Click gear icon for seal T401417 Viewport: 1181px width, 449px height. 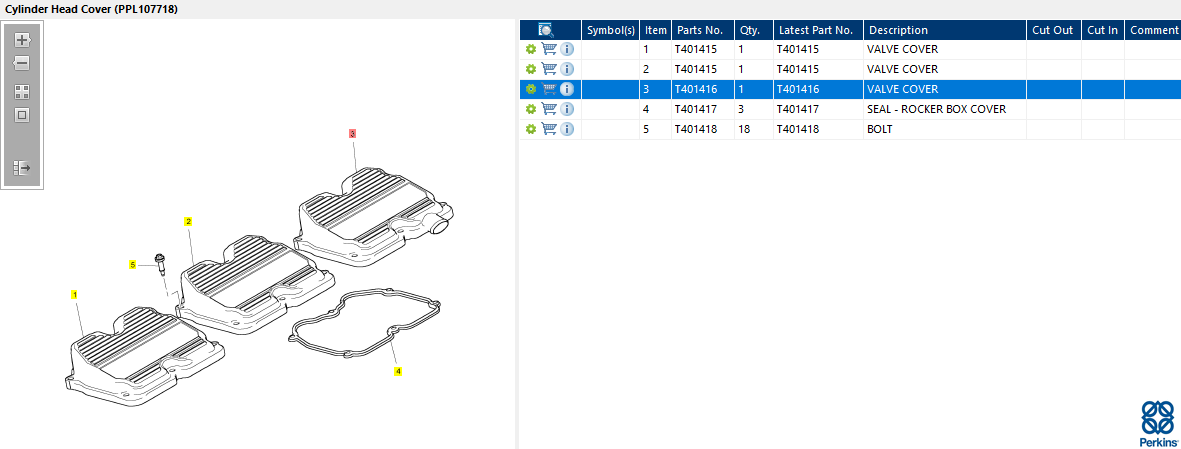click(x=531, y=109)
